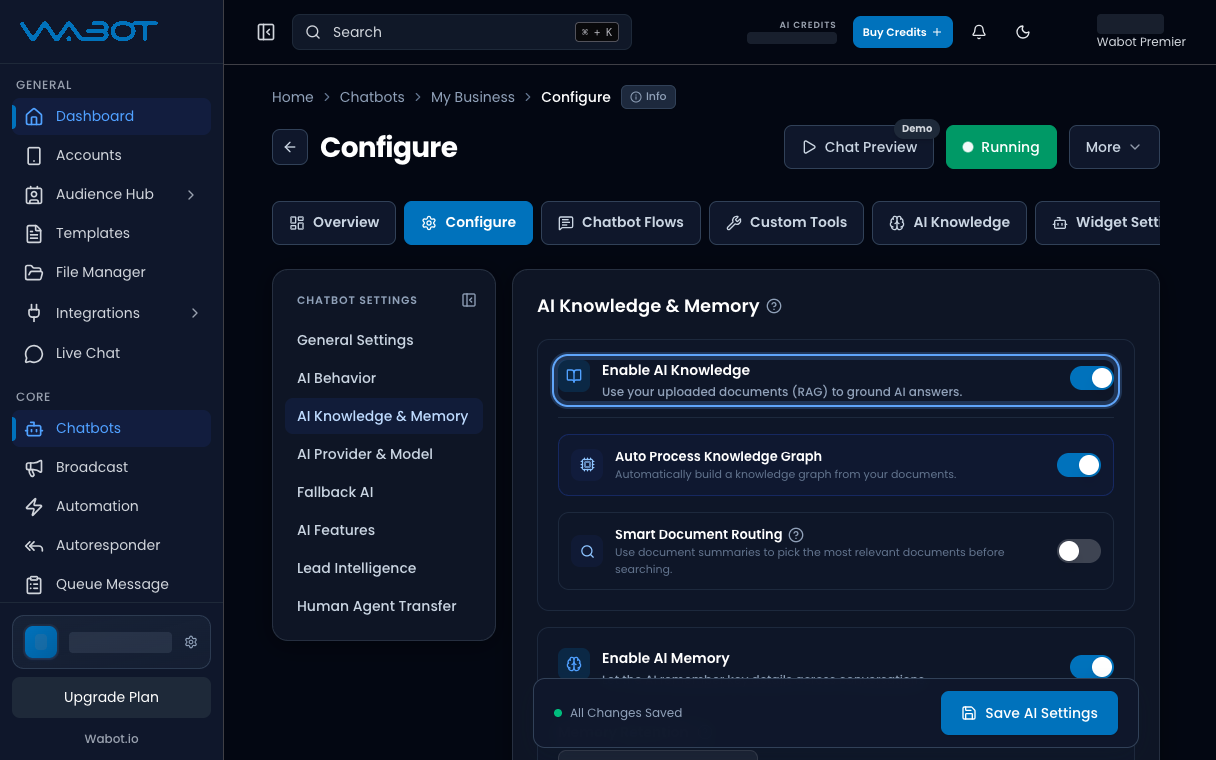
Task: Click the back arrow beside Configure
Action: click(x=290, y=147)
